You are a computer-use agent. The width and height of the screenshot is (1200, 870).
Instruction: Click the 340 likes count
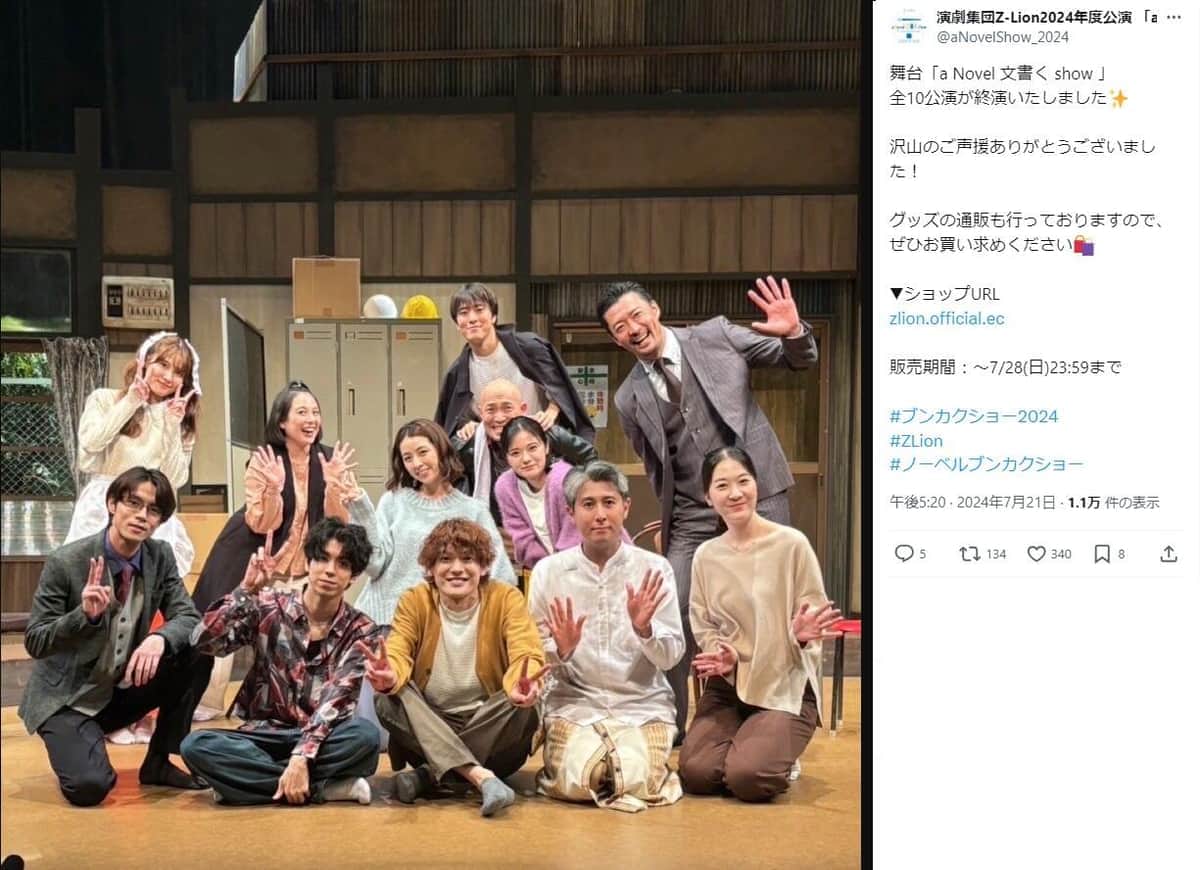coord(1061,554)
